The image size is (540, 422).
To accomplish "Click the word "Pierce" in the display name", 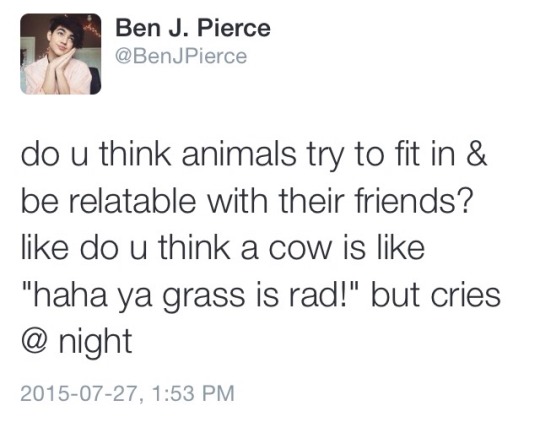I will pos(235,28).
